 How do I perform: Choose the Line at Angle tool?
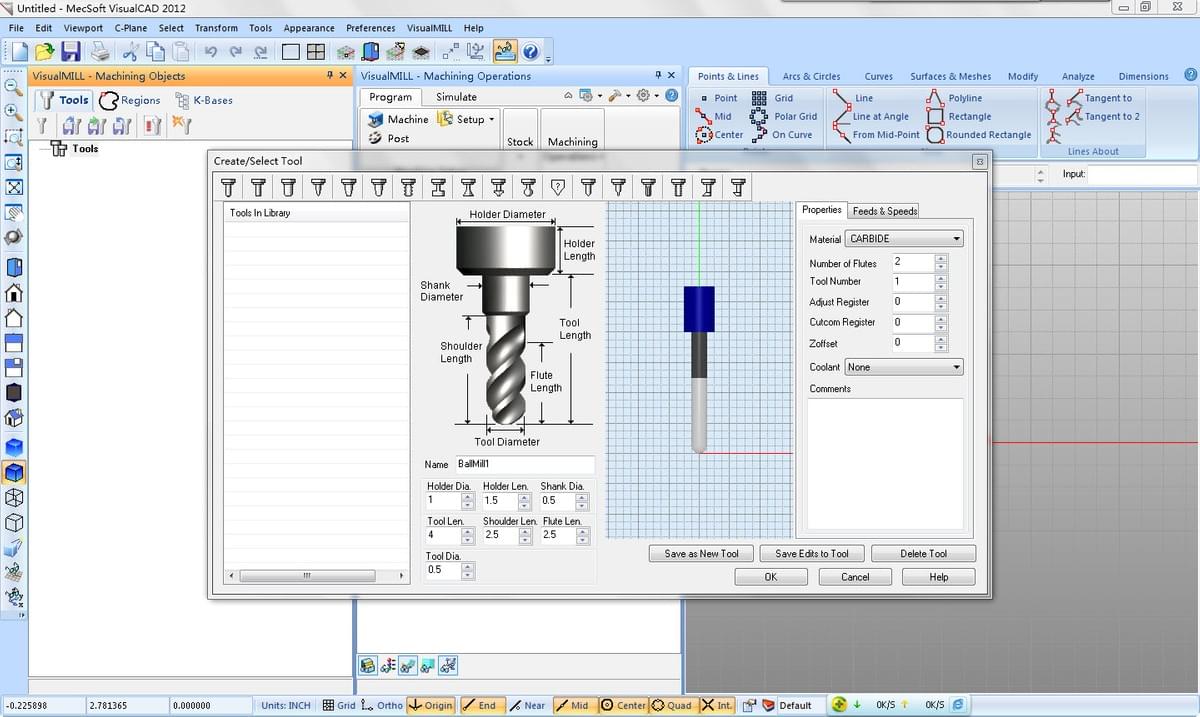870,116
